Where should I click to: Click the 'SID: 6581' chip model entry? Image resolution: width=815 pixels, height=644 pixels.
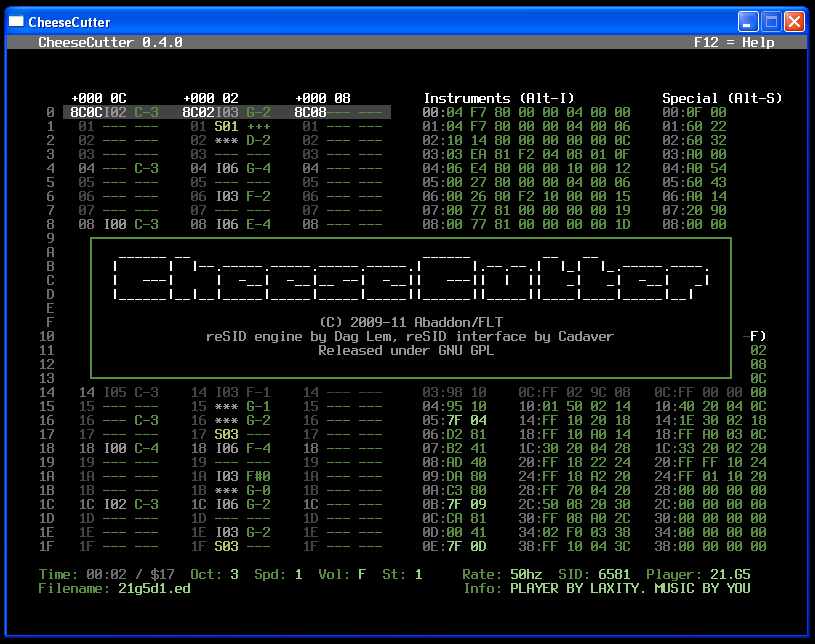(595, 574)
